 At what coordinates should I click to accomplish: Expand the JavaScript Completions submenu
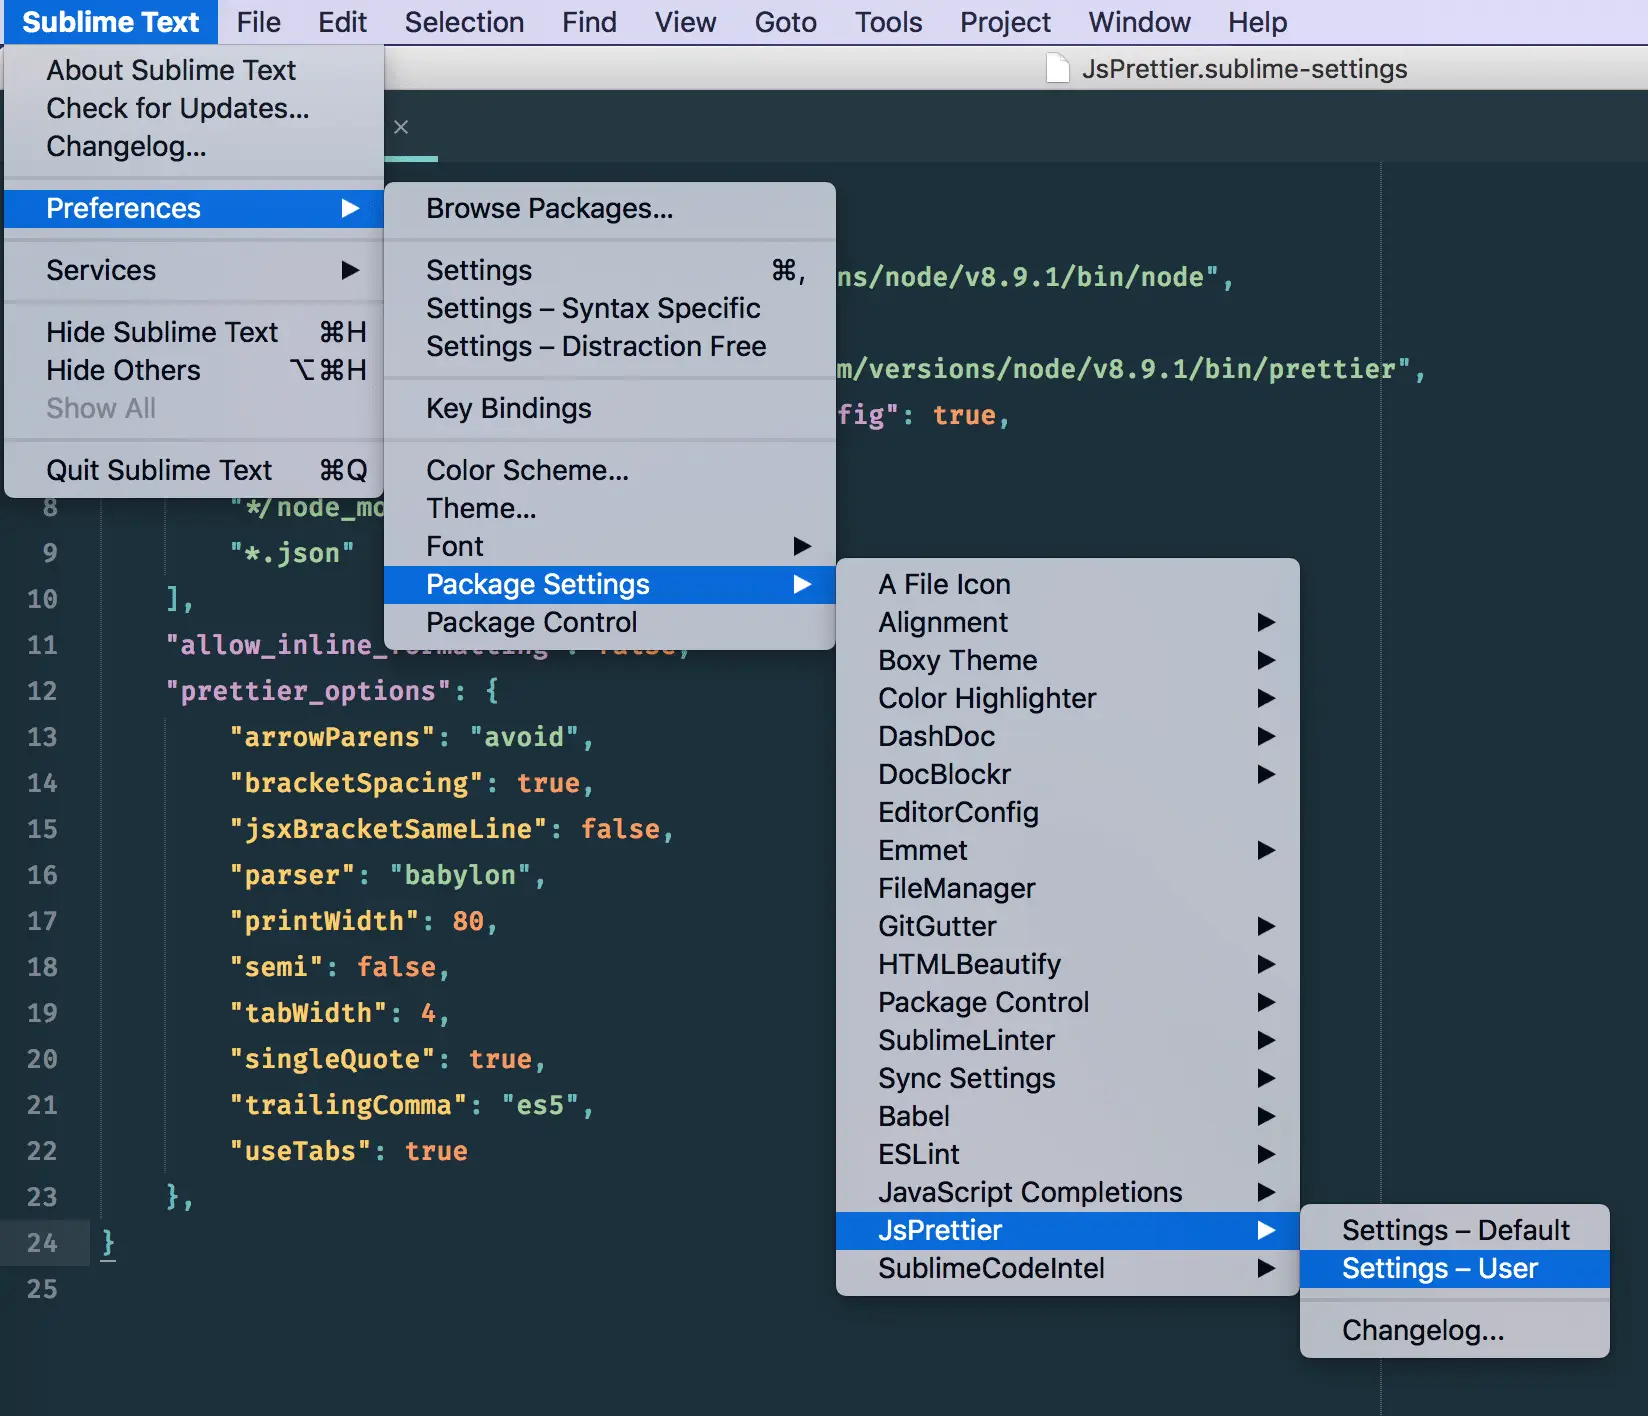tap(1068, 1192)
